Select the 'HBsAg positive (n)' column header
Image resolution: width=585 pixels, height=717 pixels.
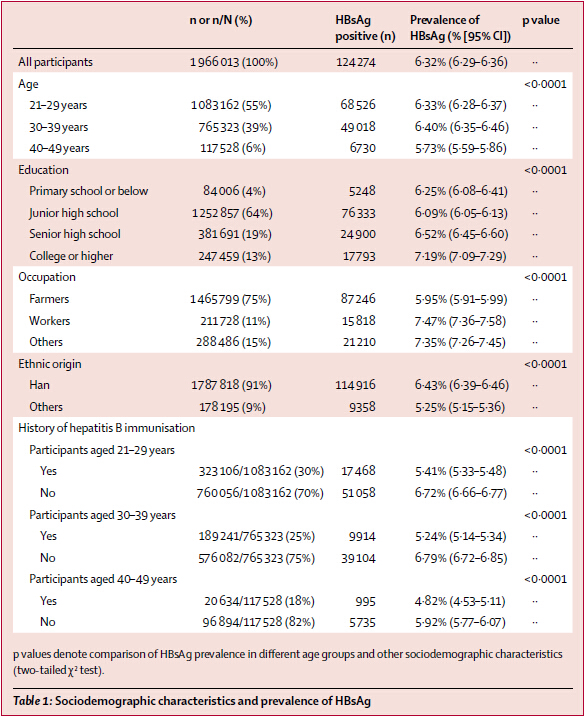pos(365,28)
